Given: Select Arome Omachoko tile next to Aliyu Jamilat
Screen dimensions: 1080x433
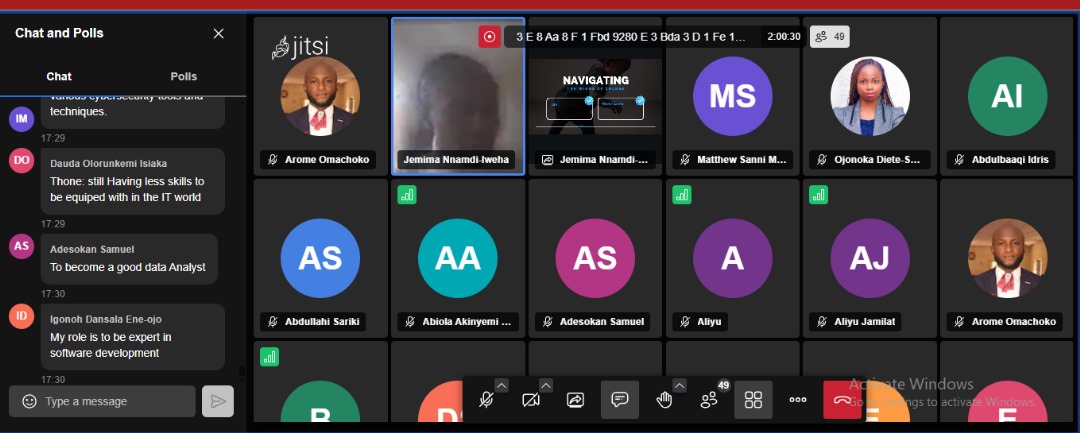Looking at the screenshot, I should click(1007, 258).
